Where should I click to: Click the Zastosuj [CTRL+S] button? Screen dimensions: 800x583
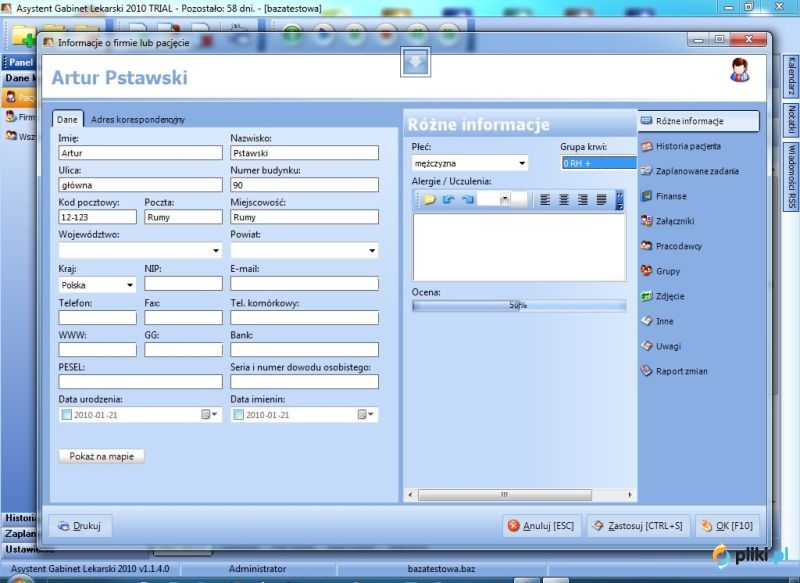pyautogui.click(x=638, y=526)
